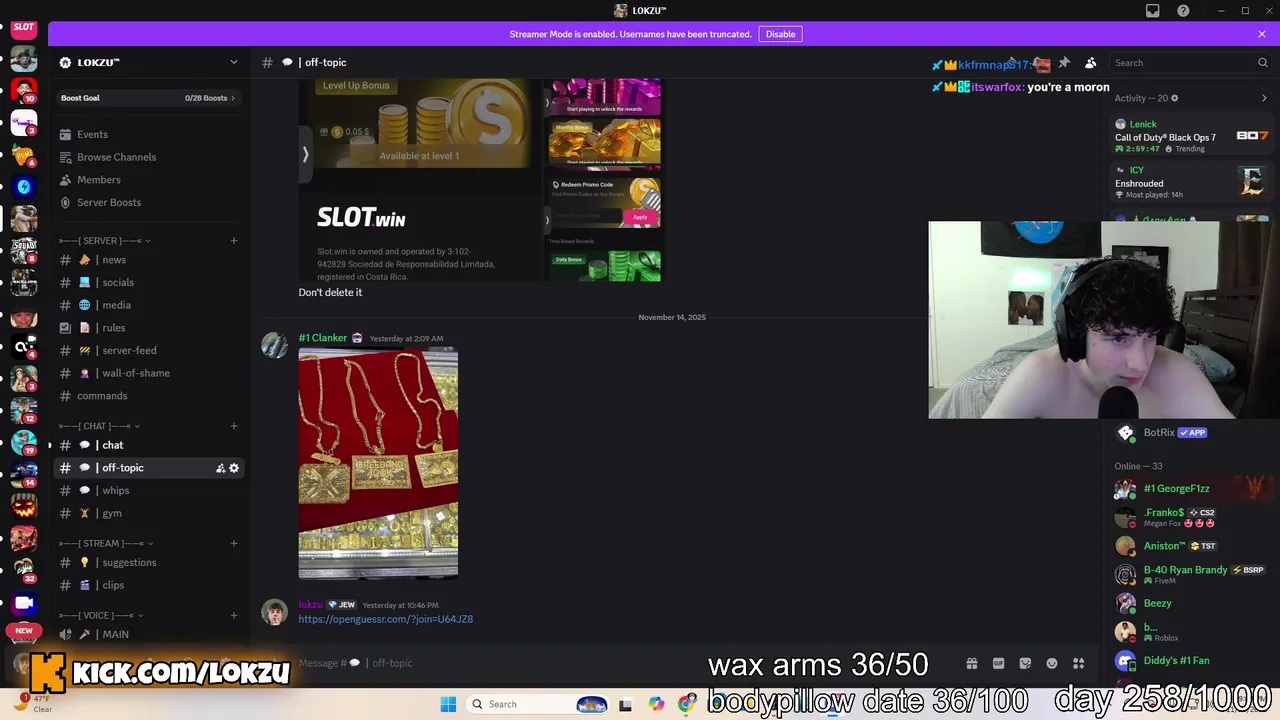Screen dimensions: 1280x720
Task: Open the server-feed channel
Action: (x=148, y=350)
